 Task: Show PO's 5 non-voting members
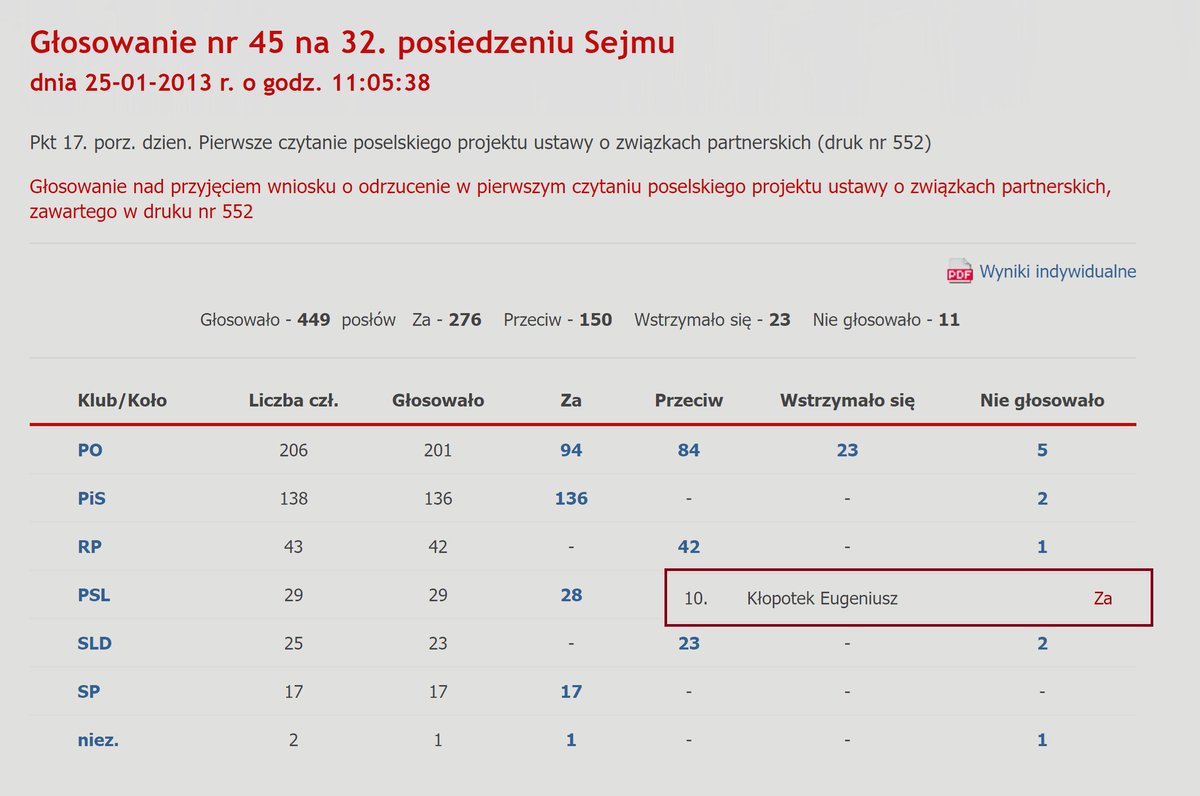point(1042,450)
